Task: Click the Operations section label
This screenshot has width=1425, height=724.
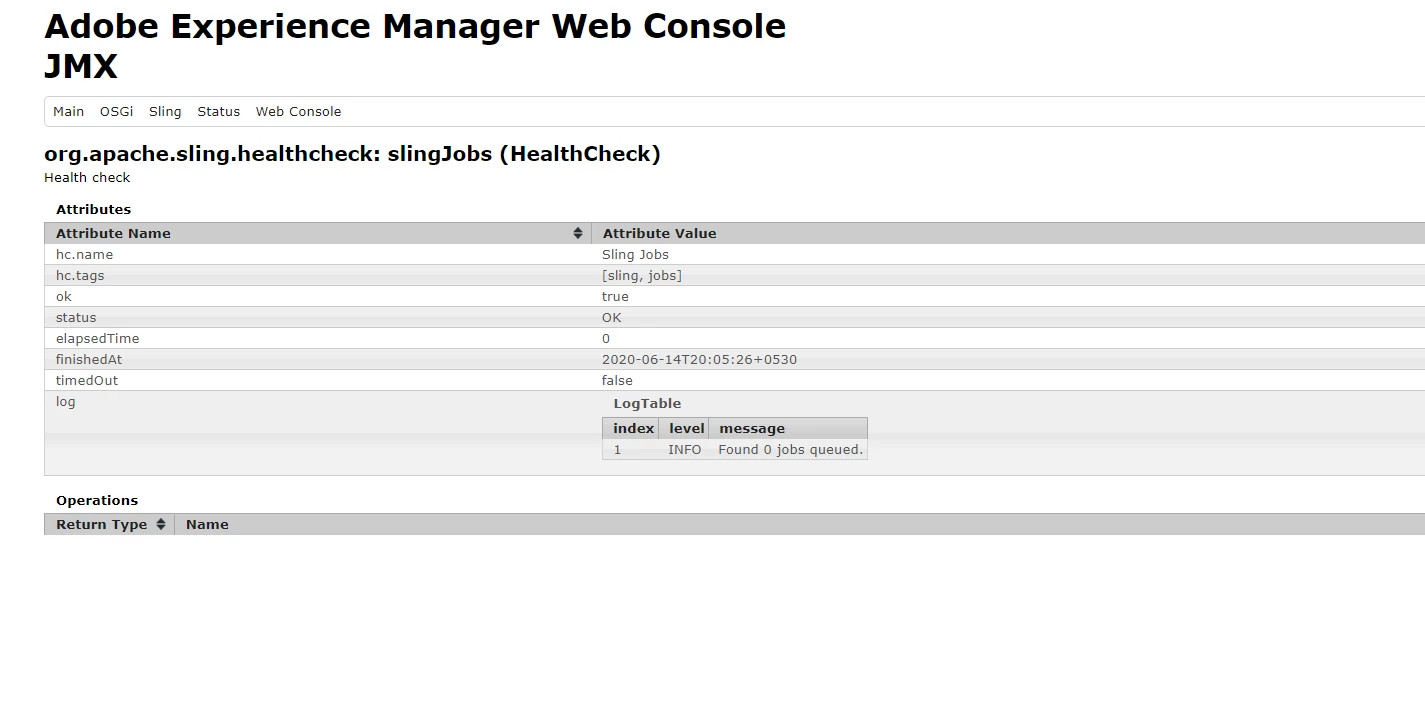Action: click(97, 500)
